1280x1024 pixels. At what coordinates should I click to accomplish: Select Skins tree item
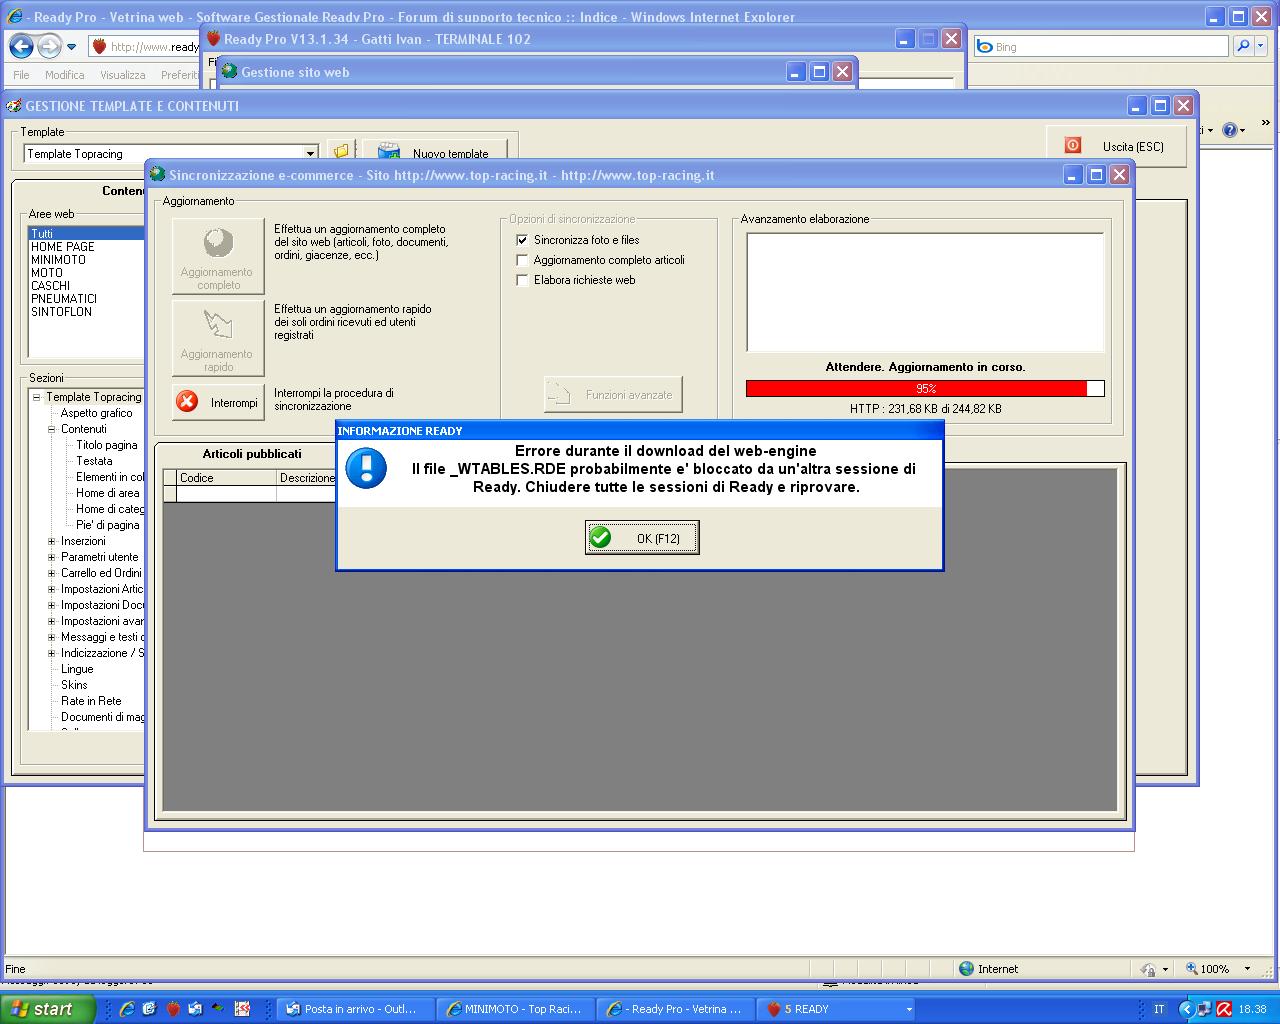click(x=74, y=685)
